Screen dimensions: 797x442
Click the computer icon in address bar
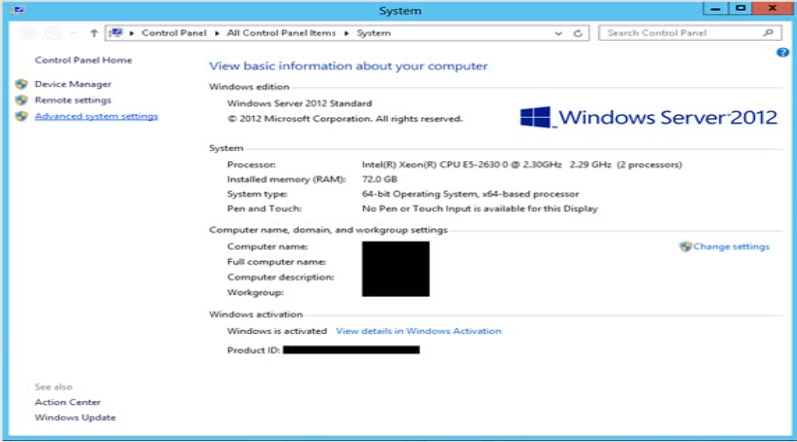point(116,33)
